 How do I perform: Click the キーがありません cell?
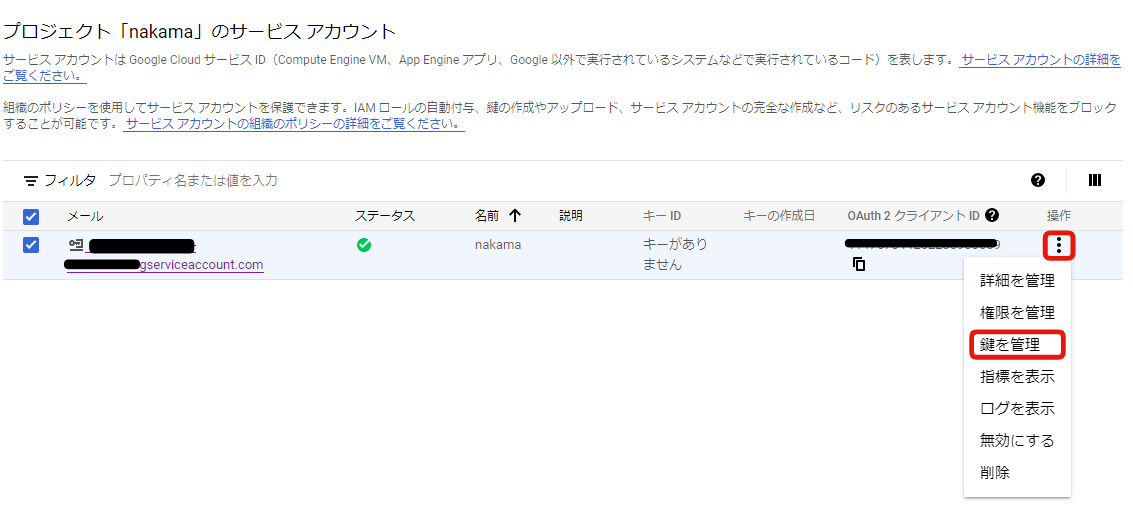point(676,254)
